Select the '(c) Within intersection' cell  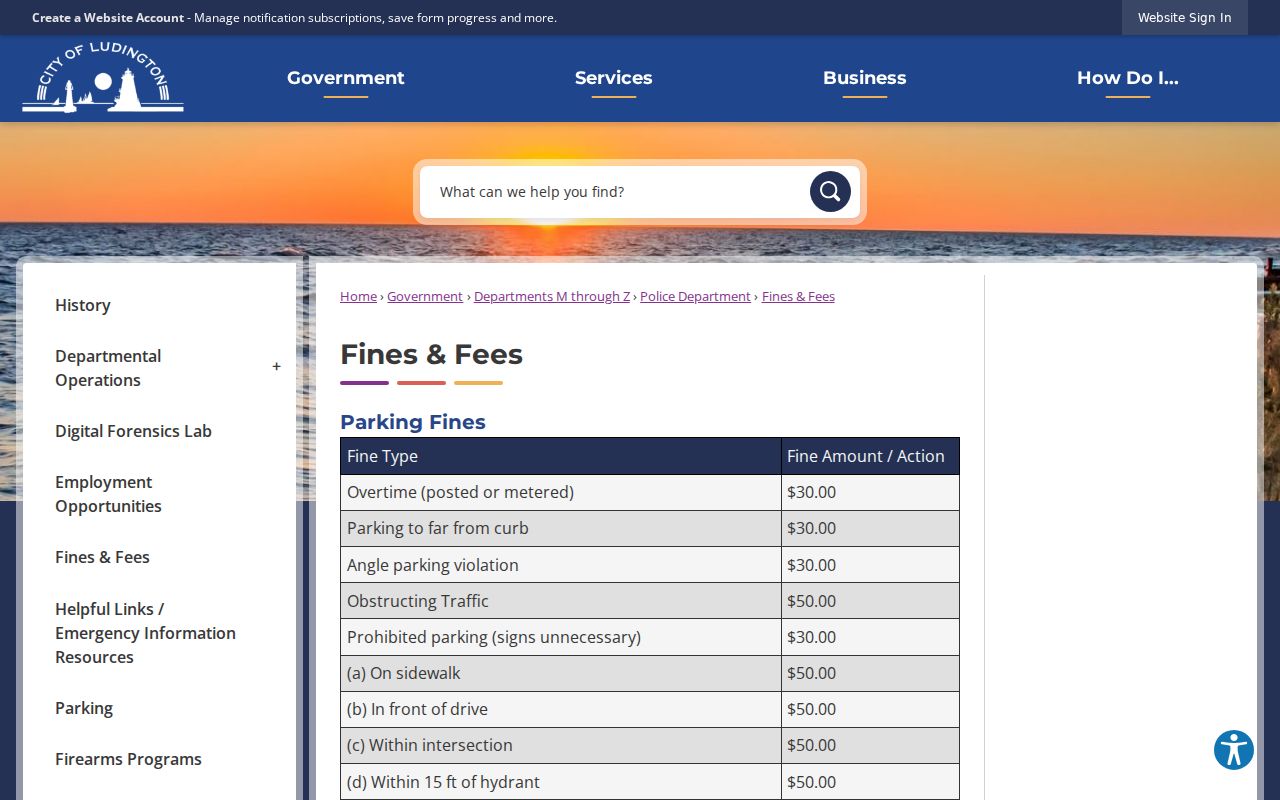[x=561, y=745]
